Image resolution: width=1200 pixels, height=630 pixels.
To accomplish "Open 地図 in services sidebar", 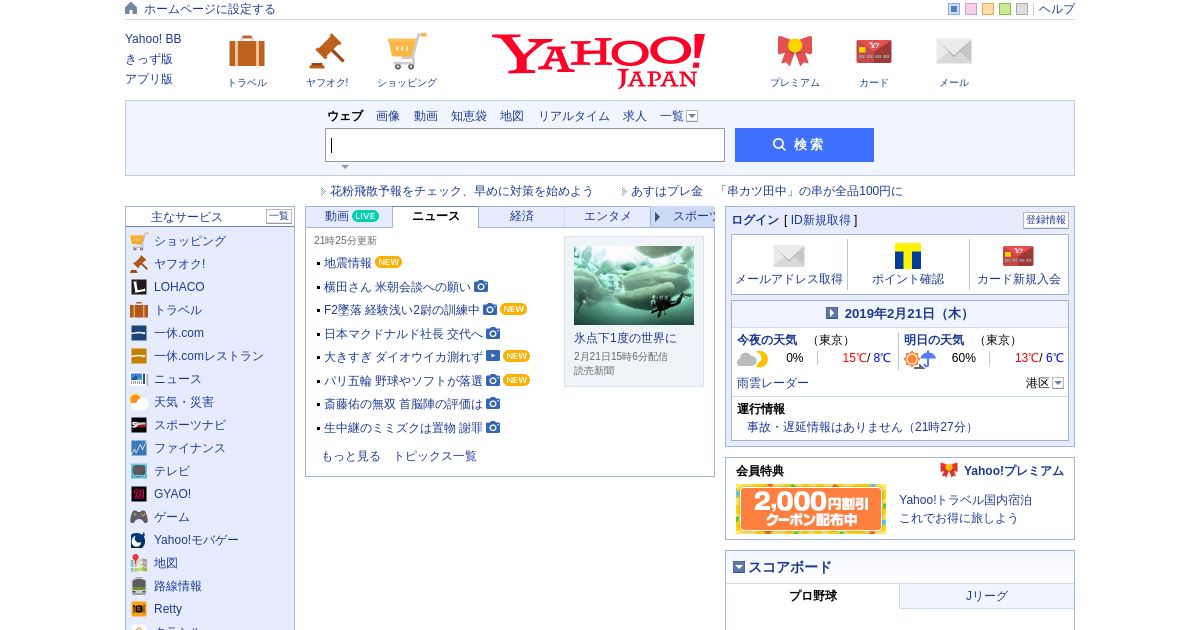I will pos(166,563).
